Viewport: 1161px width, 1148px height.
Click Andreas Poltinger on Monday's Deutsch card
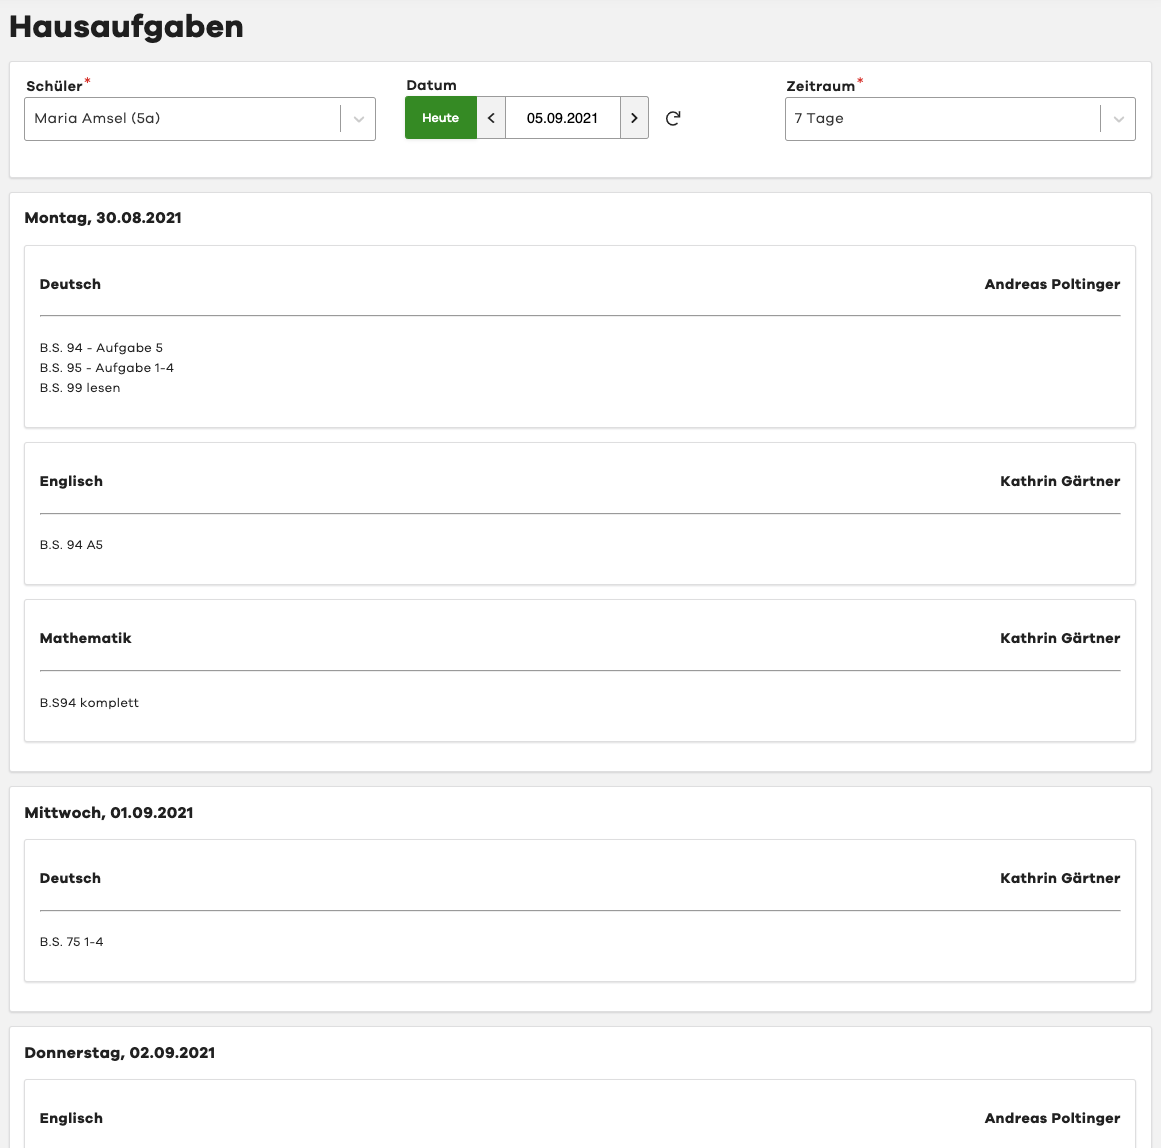(1052, 284)
